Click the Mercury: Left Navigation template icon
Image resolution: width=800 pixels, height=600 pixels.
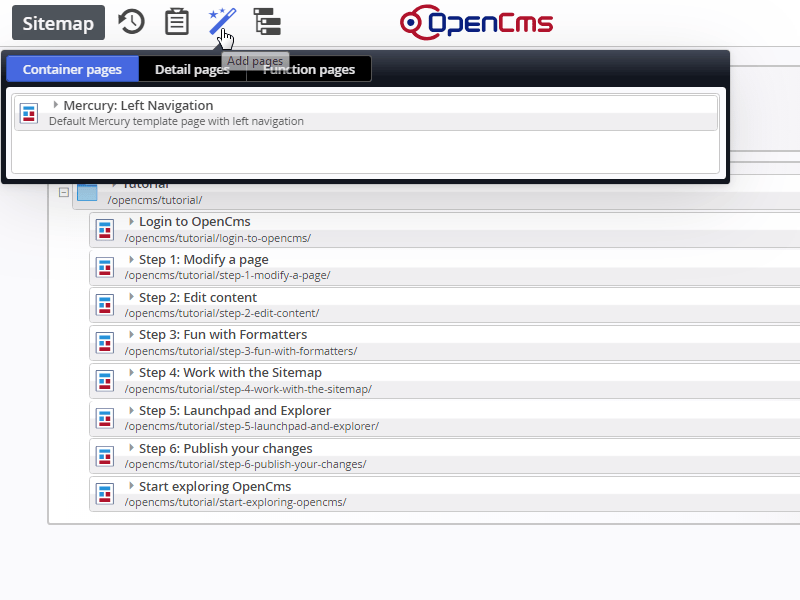(28, 113)
